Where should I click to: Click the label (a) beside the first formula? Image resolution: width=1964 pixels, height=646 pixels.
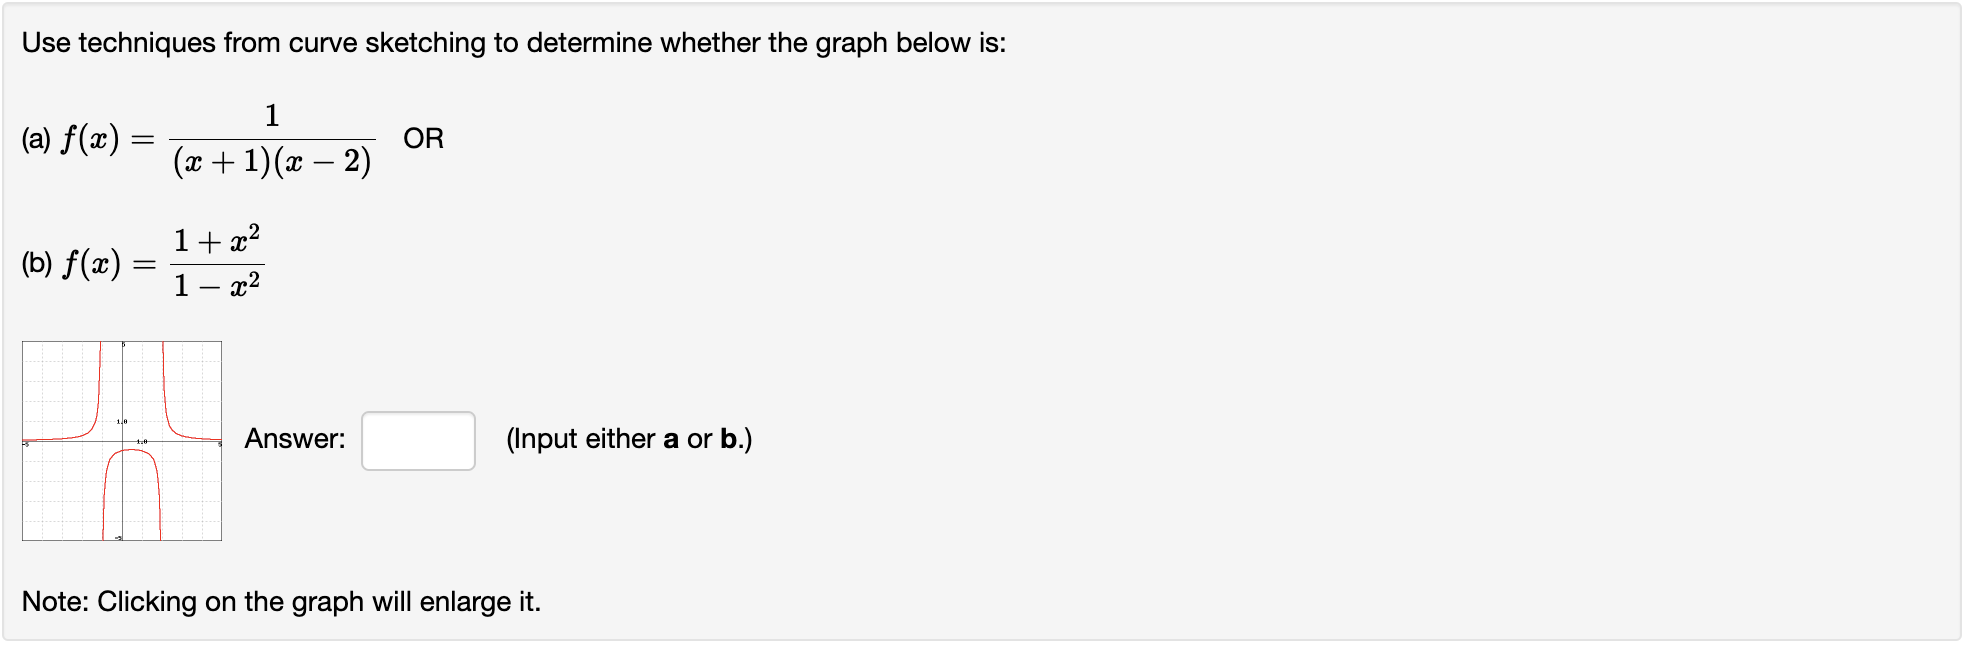click(x=36, y=138)
